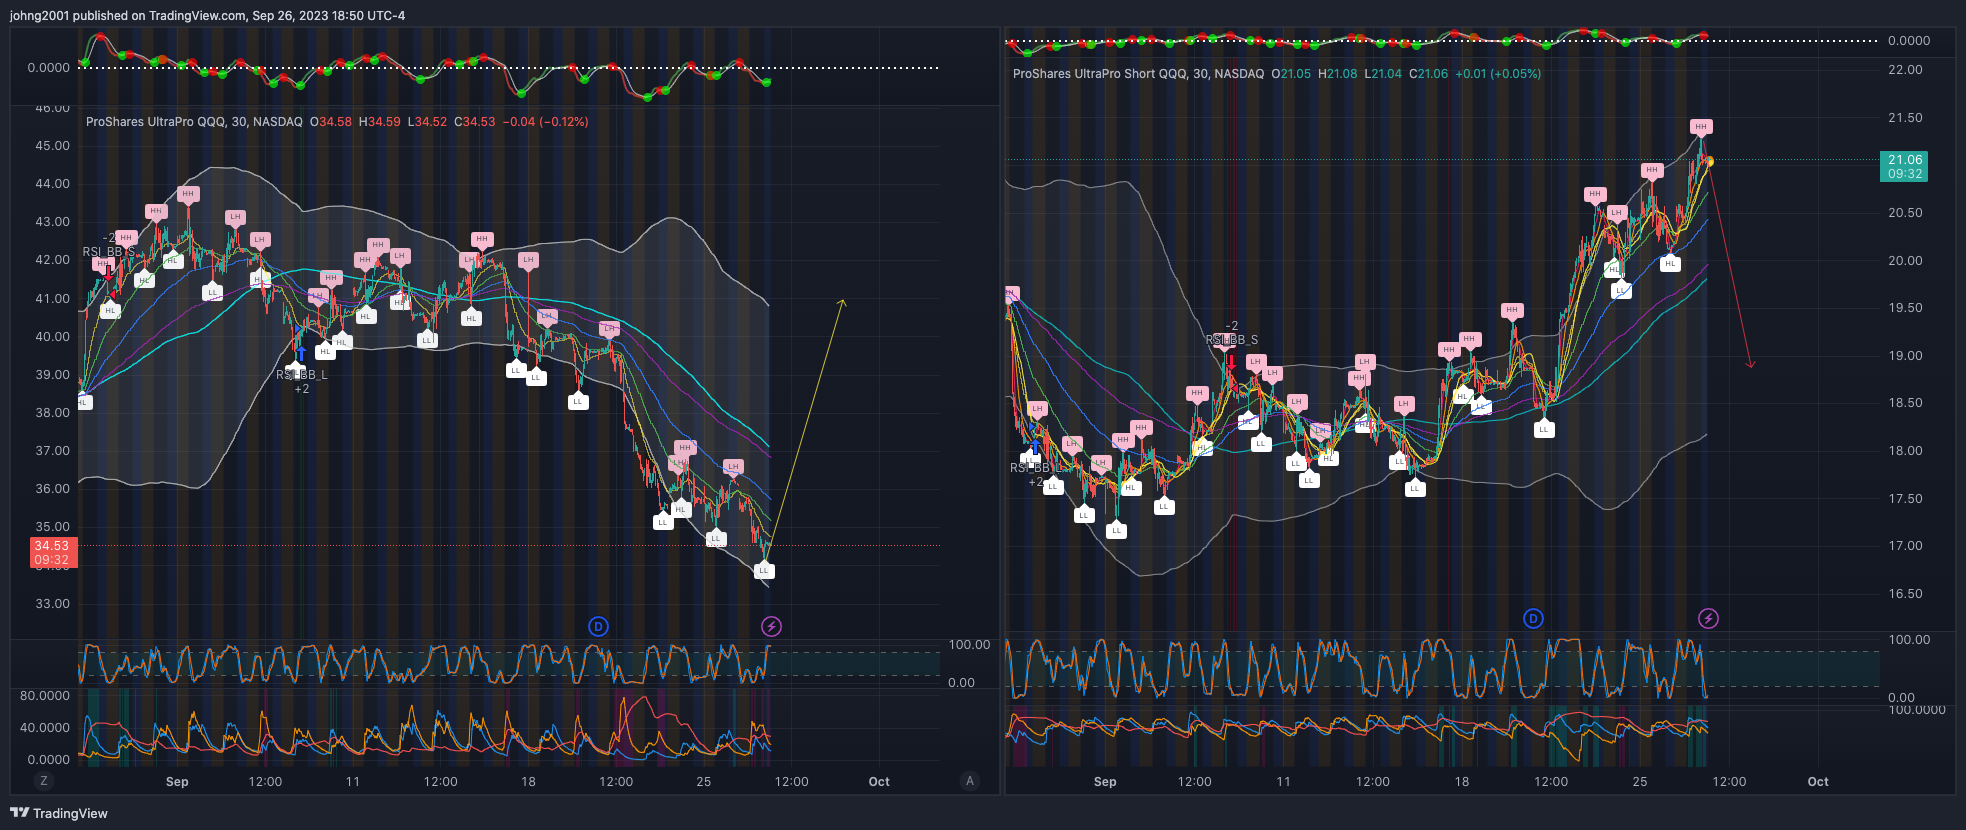Click the 40.00 price axis label
Screen dimensions: 1966x830
(53, 337)
